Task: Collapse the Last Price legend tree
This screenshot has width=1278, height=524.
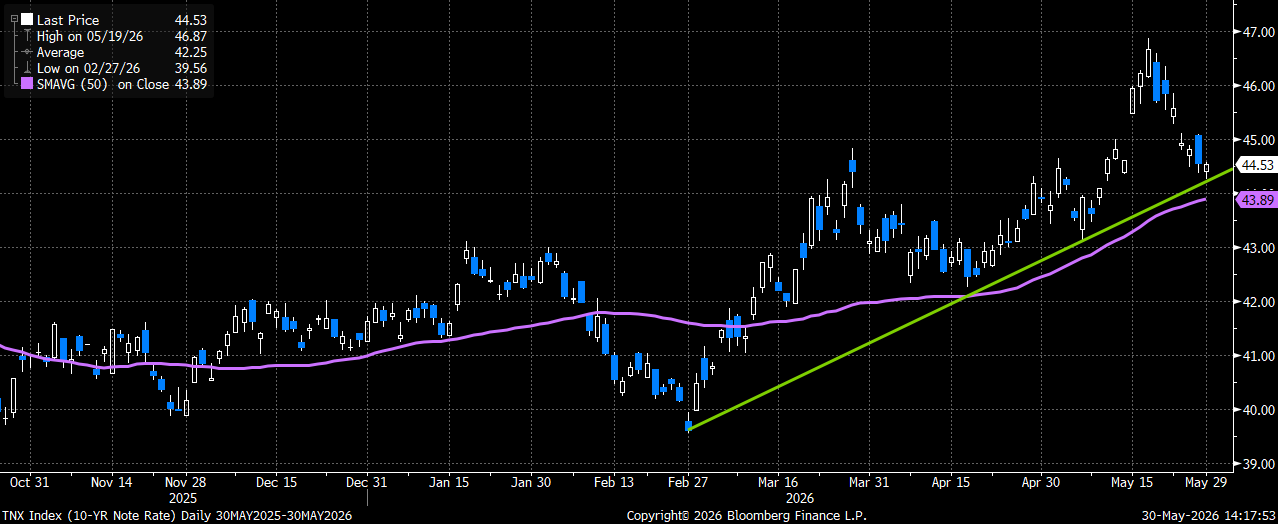Action: pyautogui.click(x=12, y=19)
